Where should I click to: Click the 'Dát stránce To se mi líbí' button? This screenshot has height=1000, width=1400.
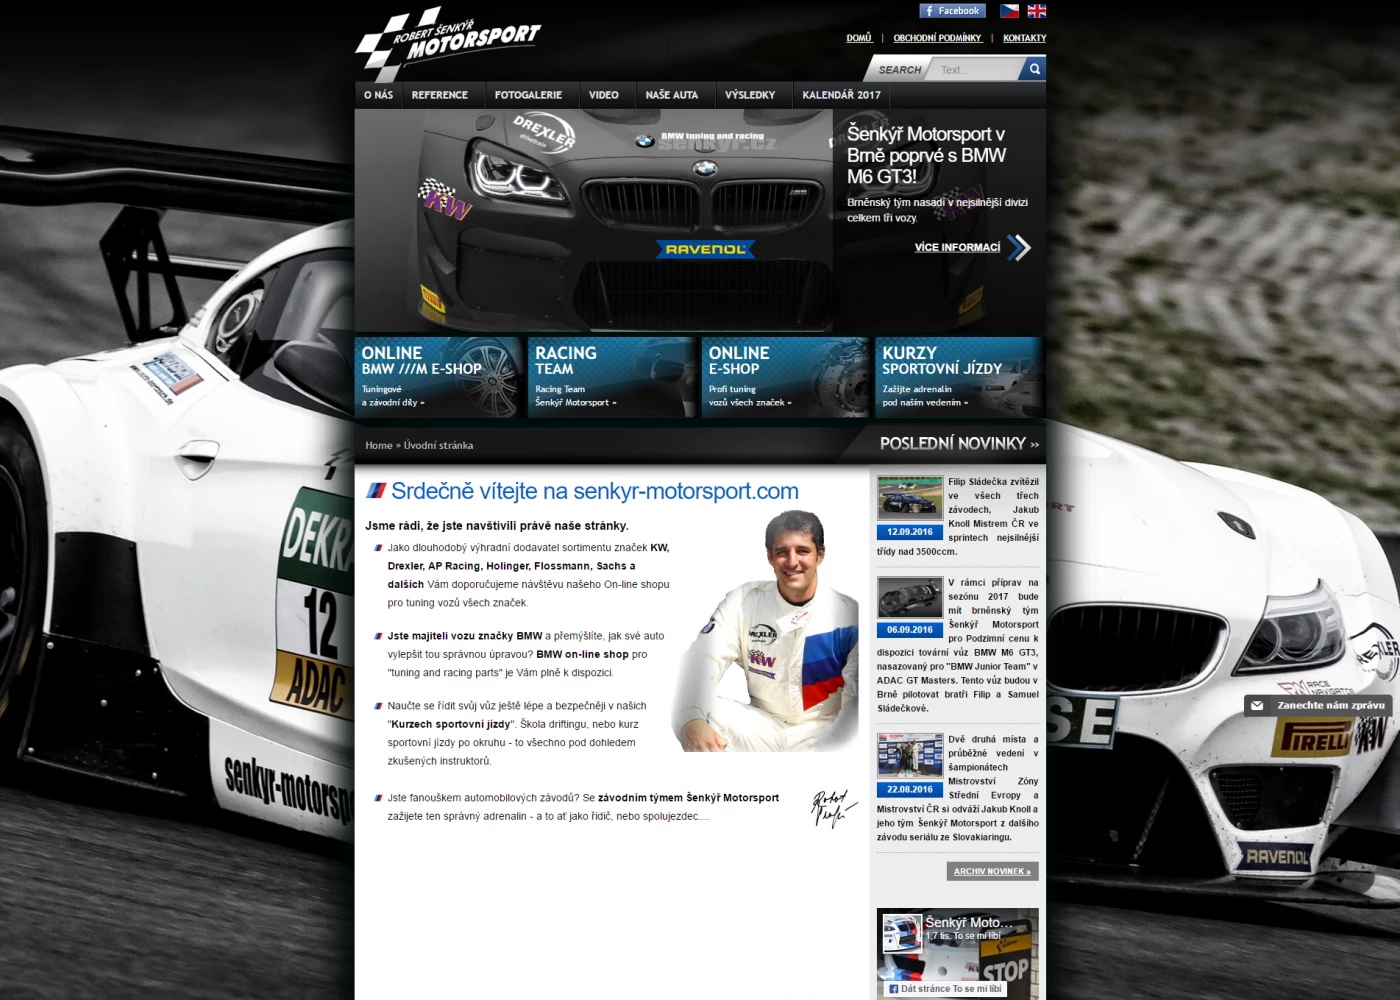945,988
